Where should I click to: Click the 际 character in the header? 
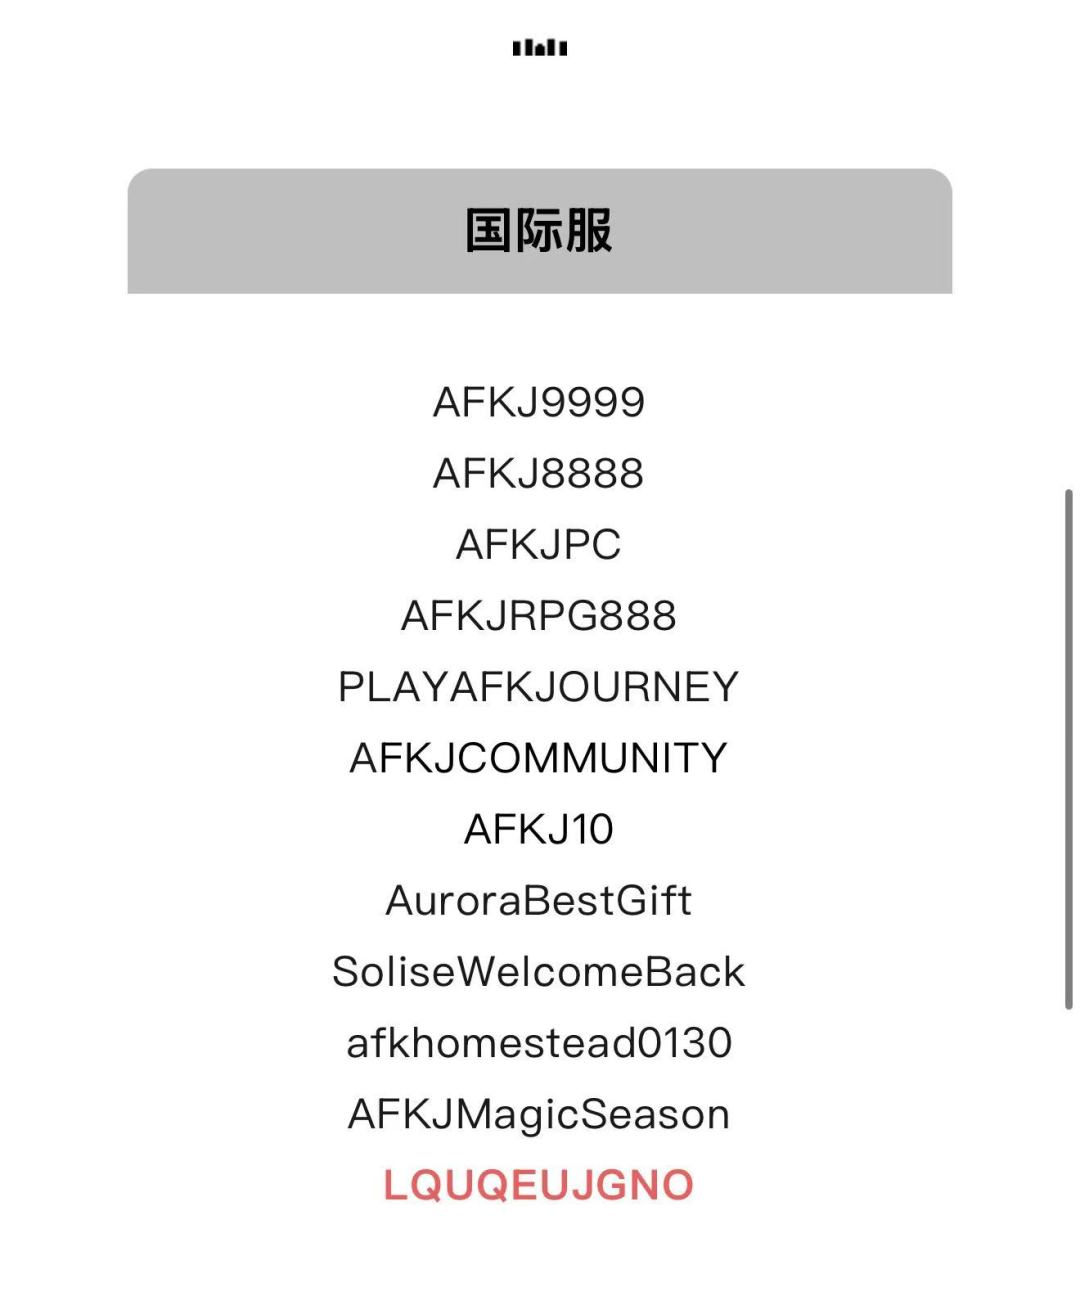539,230
